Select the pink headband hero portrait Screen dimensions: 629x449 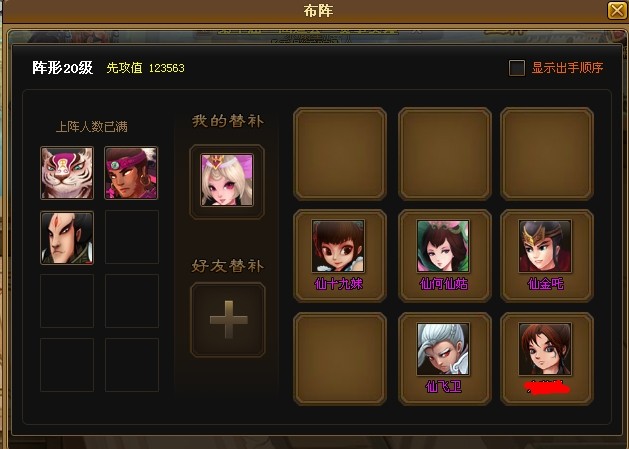[x=131, y=173]
